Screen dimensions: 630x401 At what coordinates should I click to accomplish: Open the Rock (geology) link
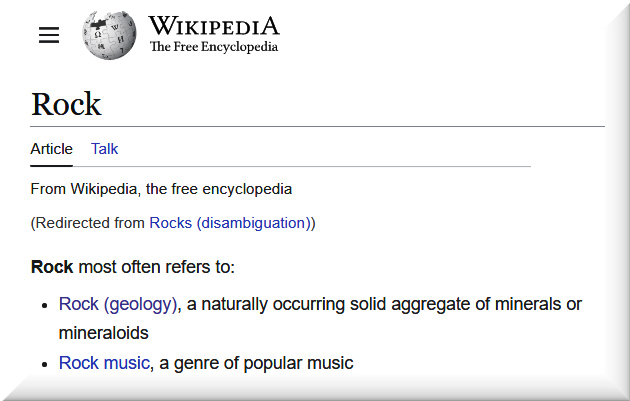(x=117, y=304)
